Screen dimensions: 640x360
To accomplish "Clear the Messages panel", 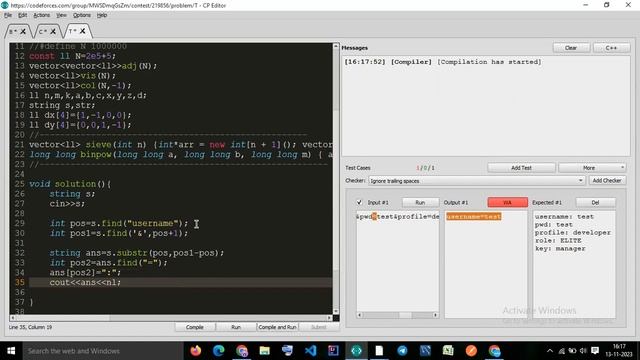I will coord(571,48).
